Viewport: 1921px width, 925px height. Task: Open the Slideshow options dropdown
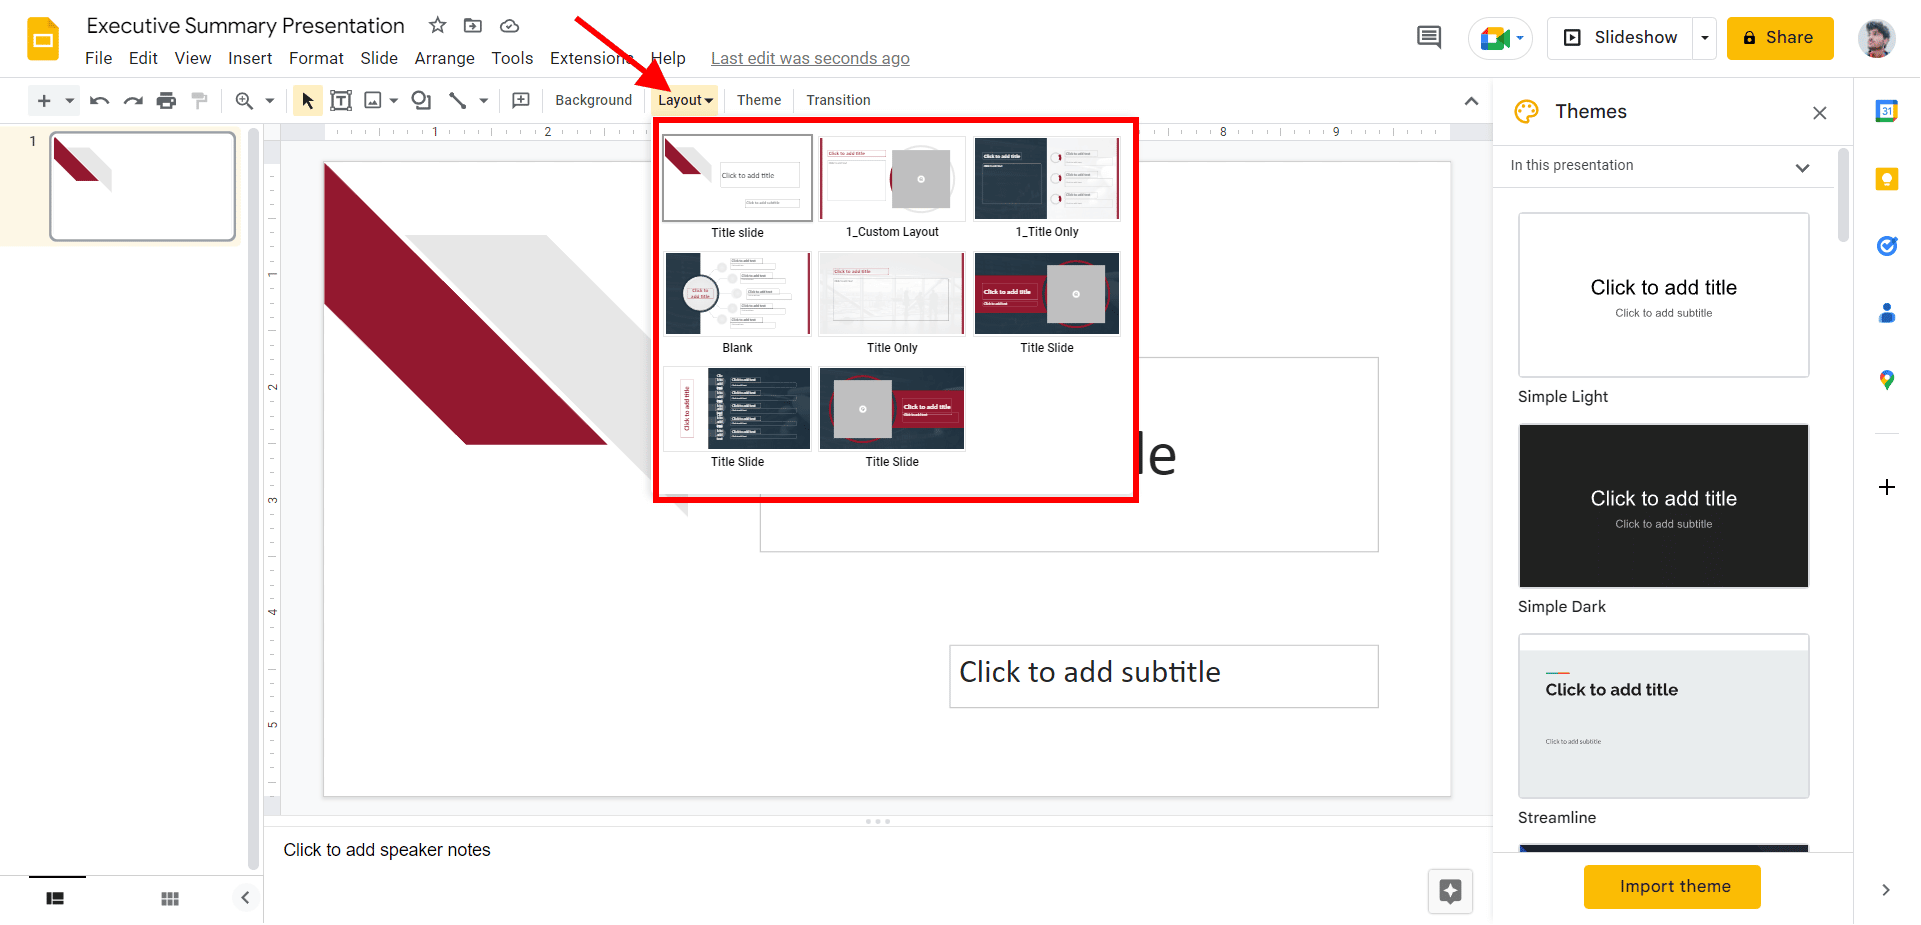pyautogui.click(x=1704, y=37)
